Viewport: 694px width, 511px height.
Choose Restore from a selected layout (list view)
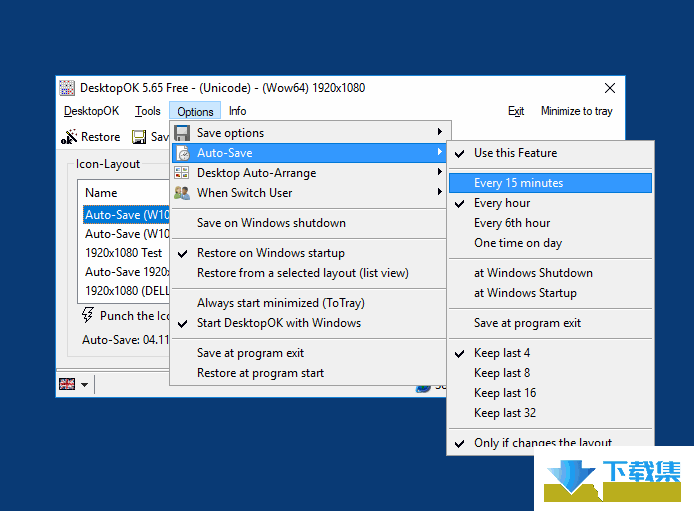pyautogui.click(x=308, y=273)
